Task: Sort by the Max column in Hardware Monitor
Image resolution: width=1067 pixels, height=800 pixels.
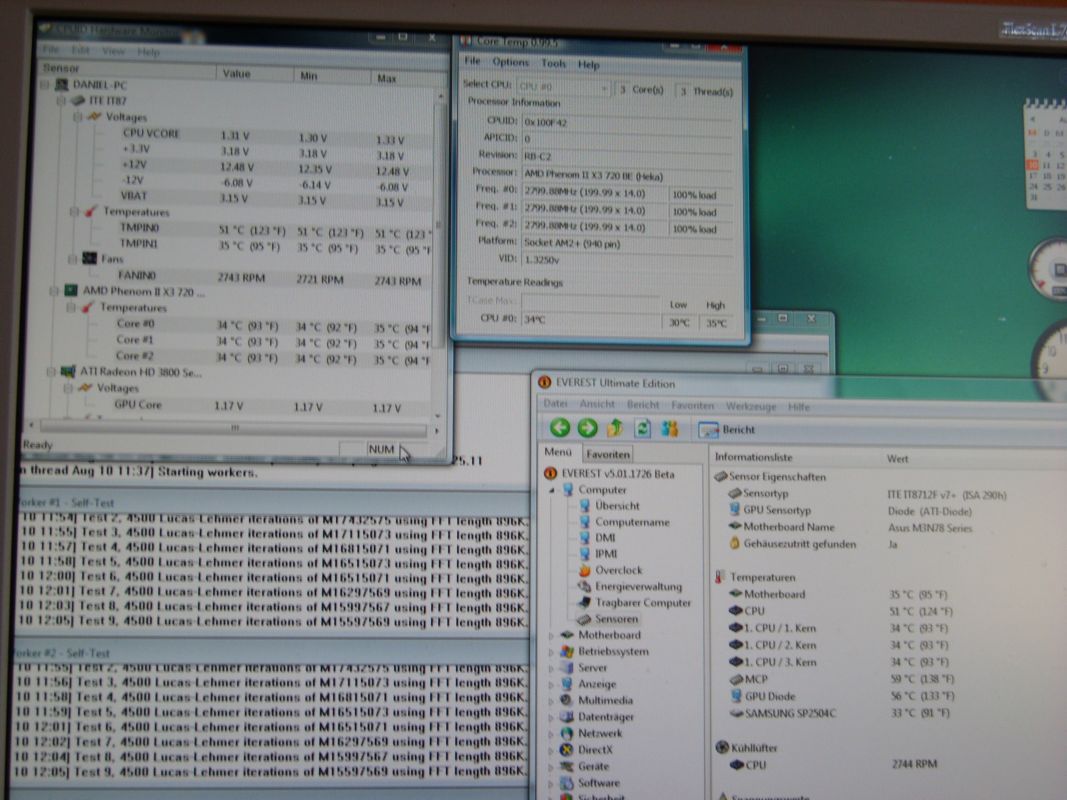Action: pos(406,78)
